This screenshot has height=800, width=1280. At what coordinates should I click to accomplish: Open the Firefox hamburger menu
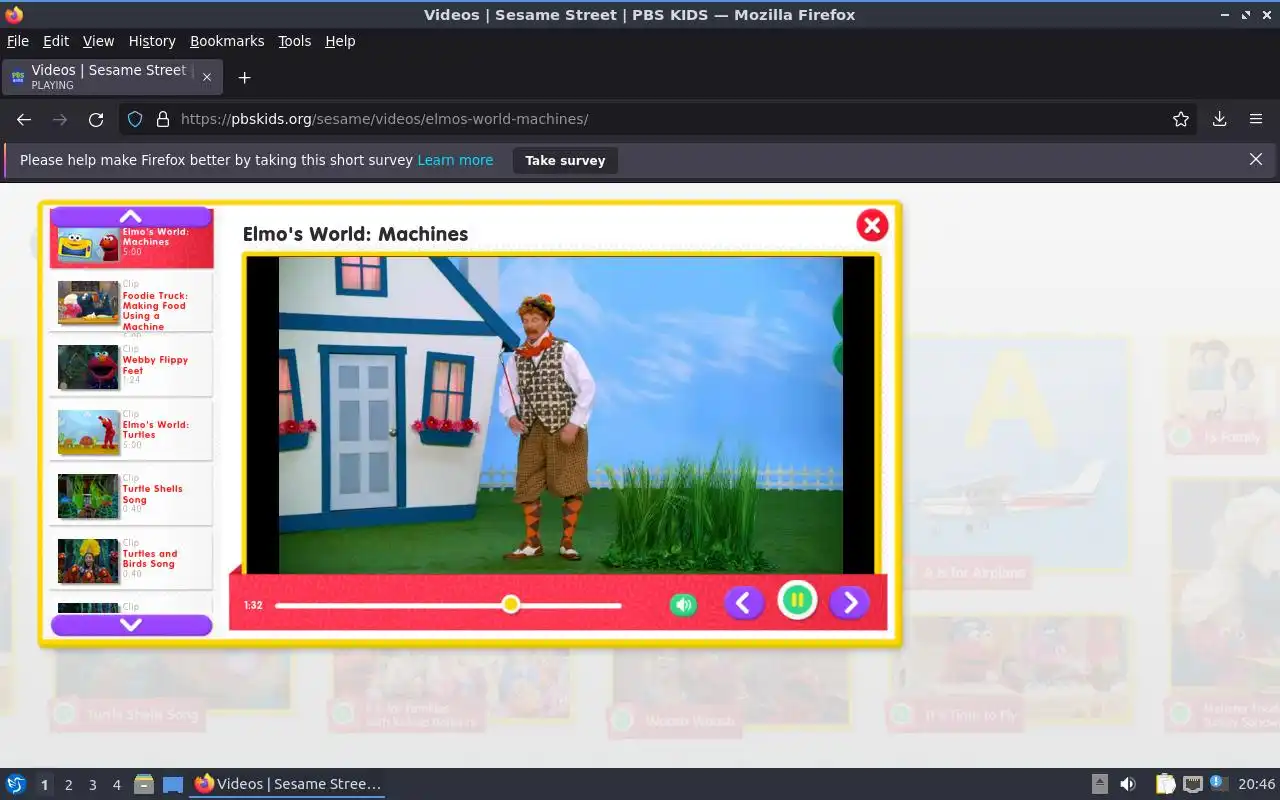[1256, 119]
